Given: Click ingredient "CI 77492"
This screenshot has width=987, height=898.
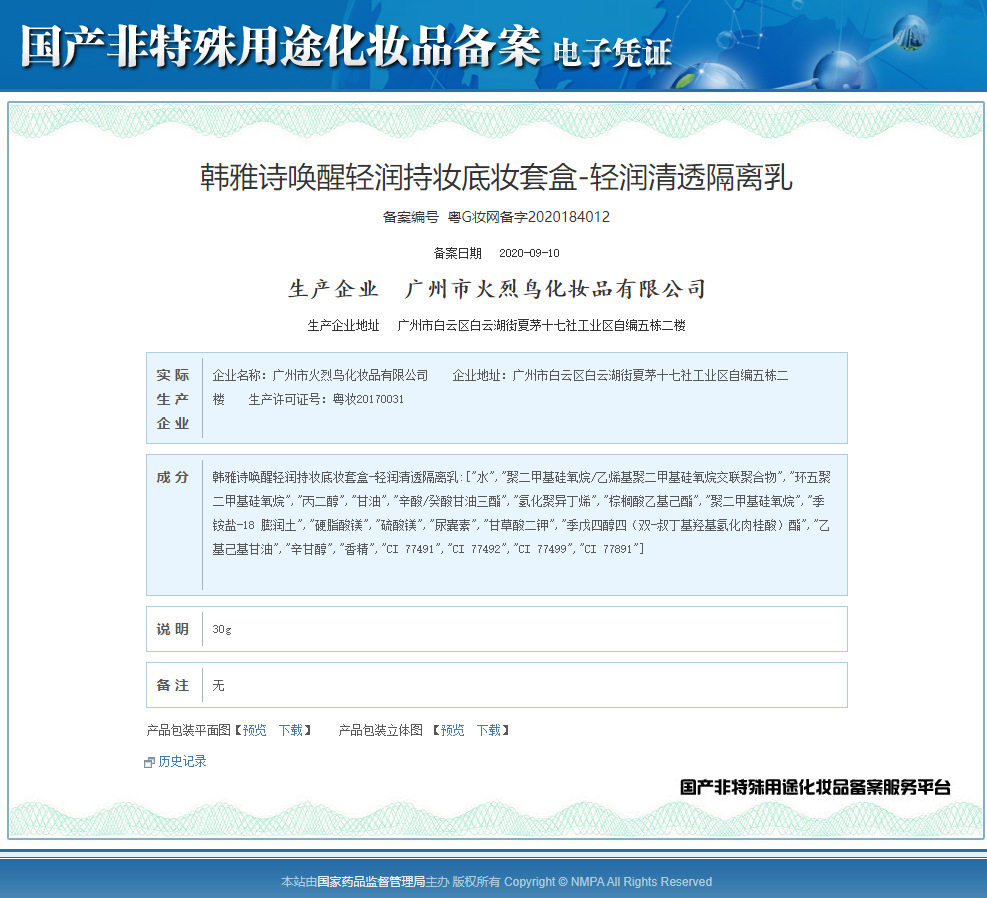Looking at the screenshot, I should (x=478, y=549).
